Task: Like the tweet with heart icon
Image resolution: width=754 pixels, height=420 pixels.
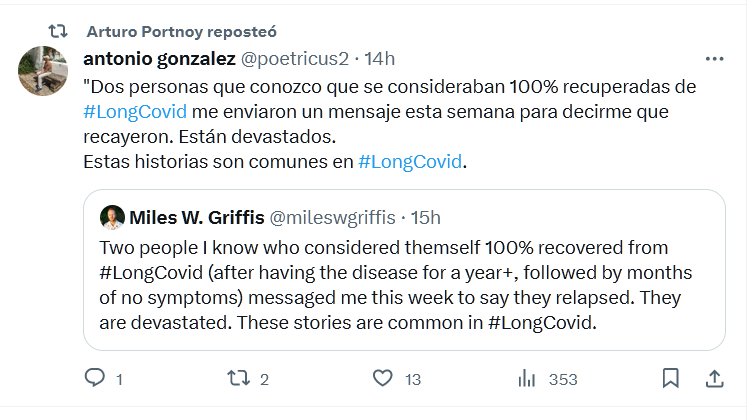Action: [x=382, y=379]
